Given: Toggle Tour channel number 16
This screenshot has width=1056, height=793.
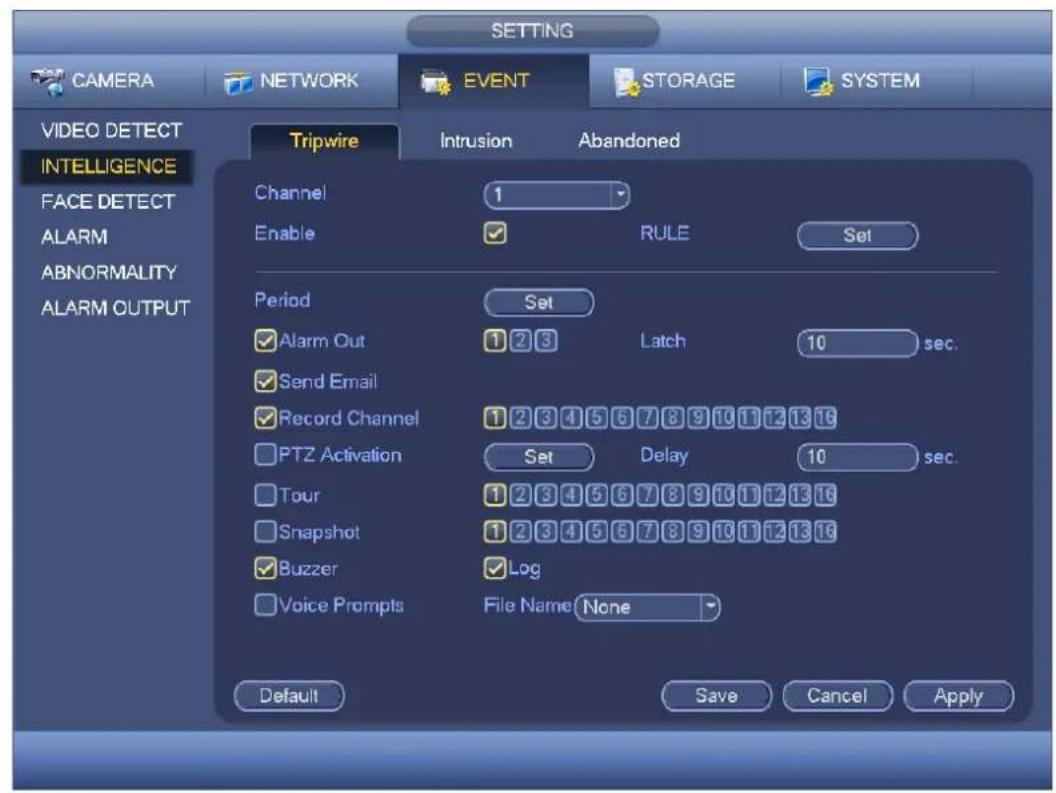Looking at the screenshot, I should click(x=825, y=495).
